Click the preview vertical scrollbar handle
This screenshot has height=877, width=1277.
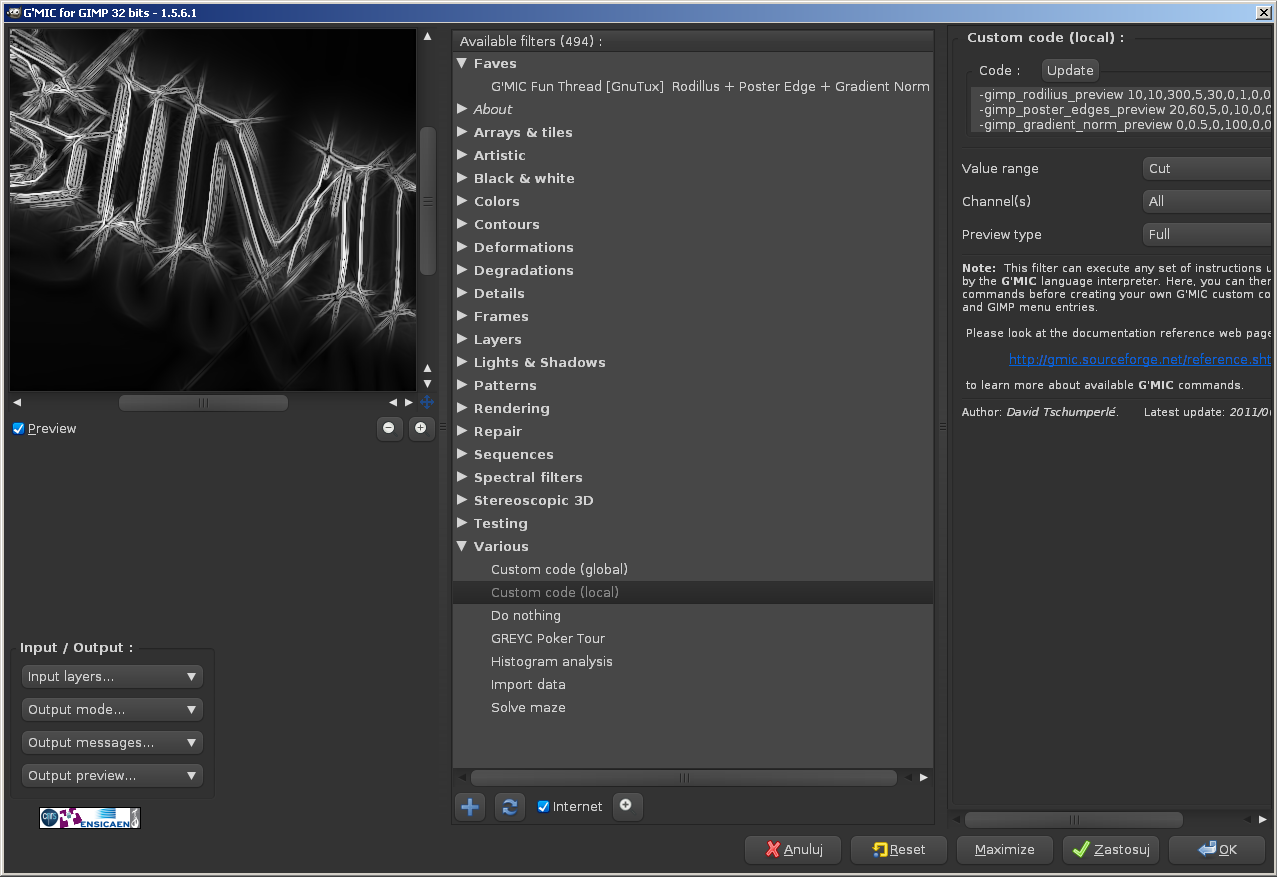click(427, 200)
